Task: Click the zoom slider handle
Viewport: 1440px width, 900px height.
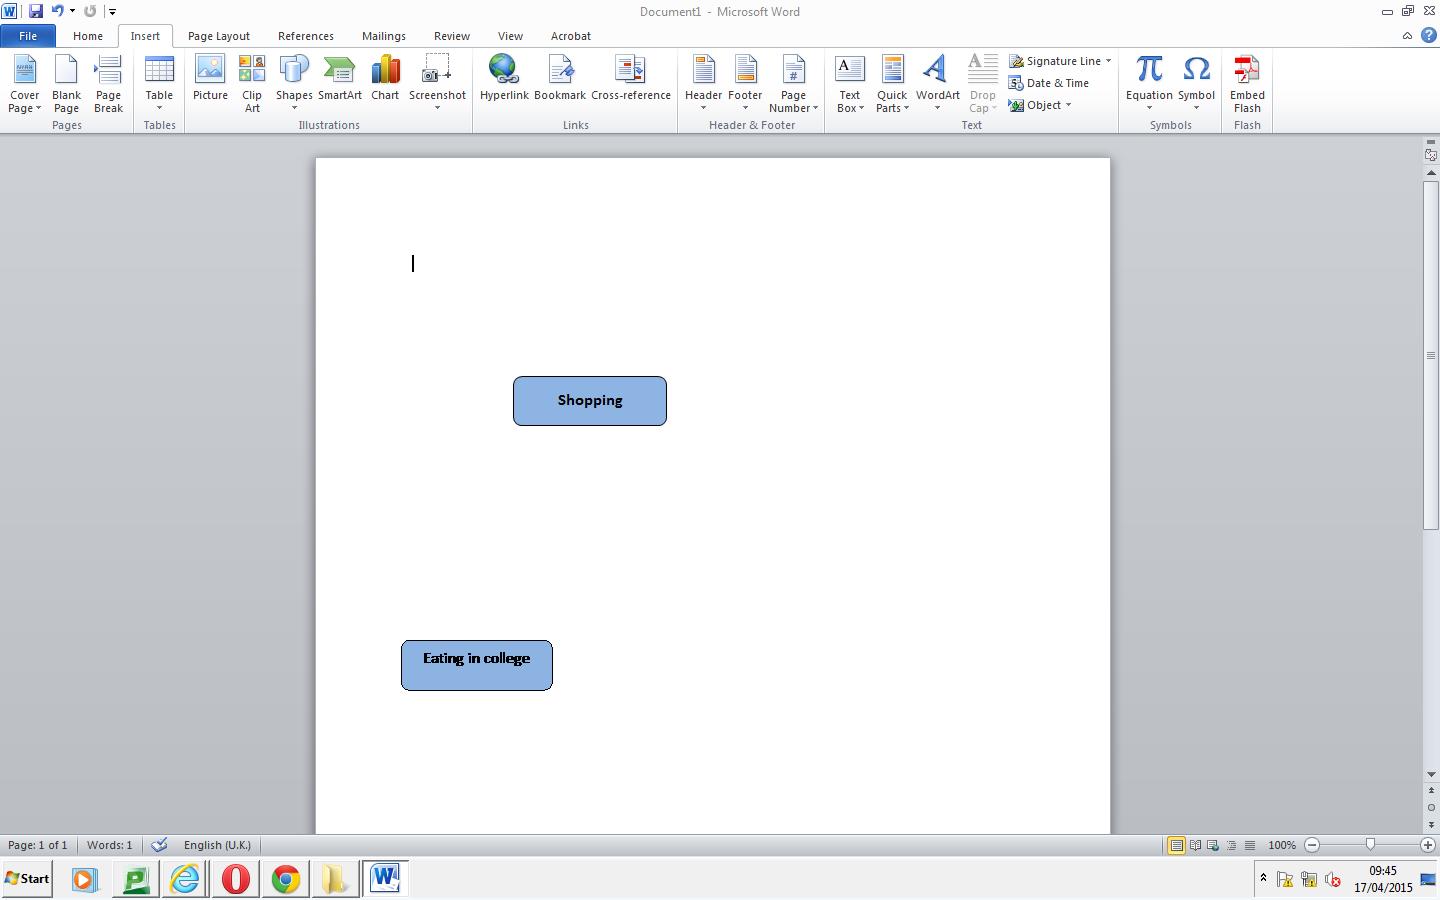Action: [x=1370, y=845]
